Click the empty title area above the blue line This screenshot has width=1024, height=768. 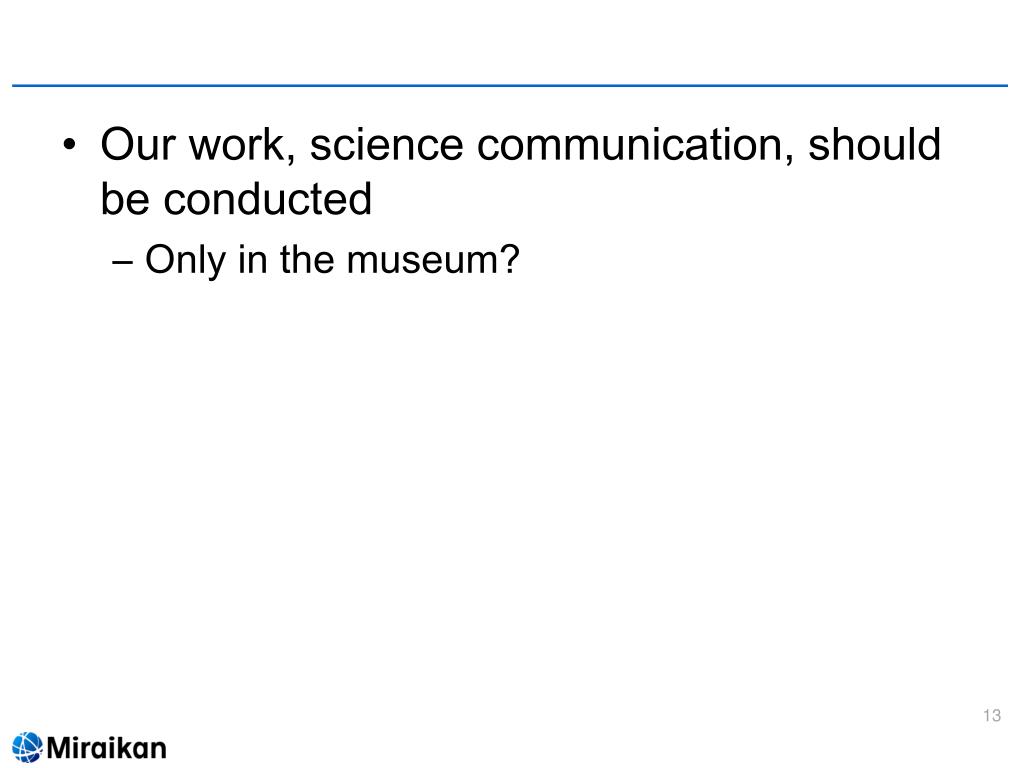509,42
